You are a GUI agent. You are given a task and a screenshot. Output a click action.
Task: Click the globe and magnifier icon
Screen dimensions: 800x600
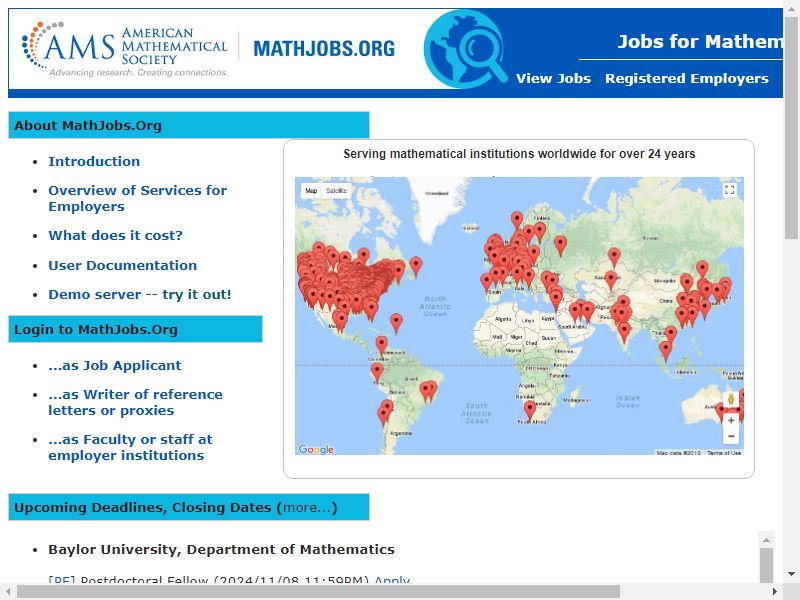point(465,49)
